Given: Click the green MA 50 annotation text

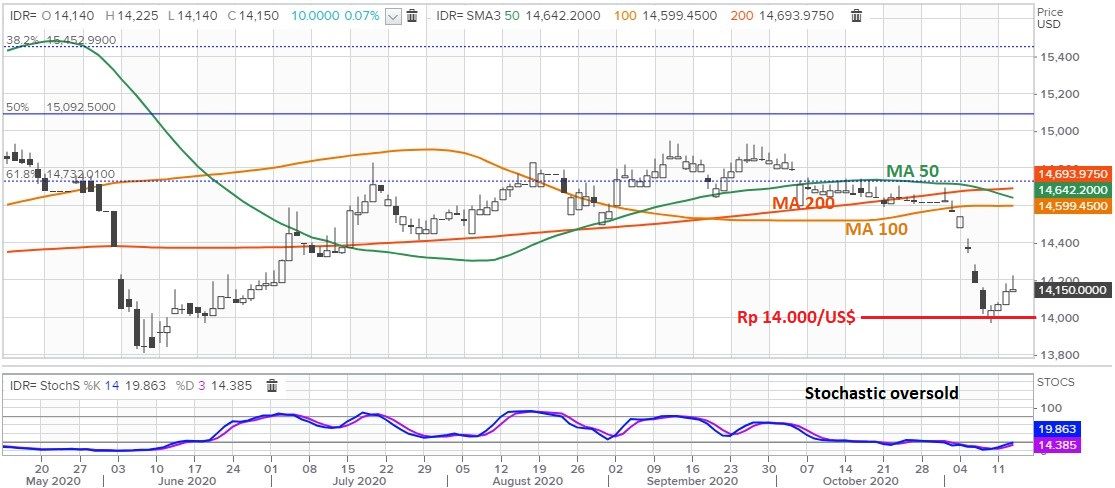Looking at the screenshot, I should (x=914, y=170).
